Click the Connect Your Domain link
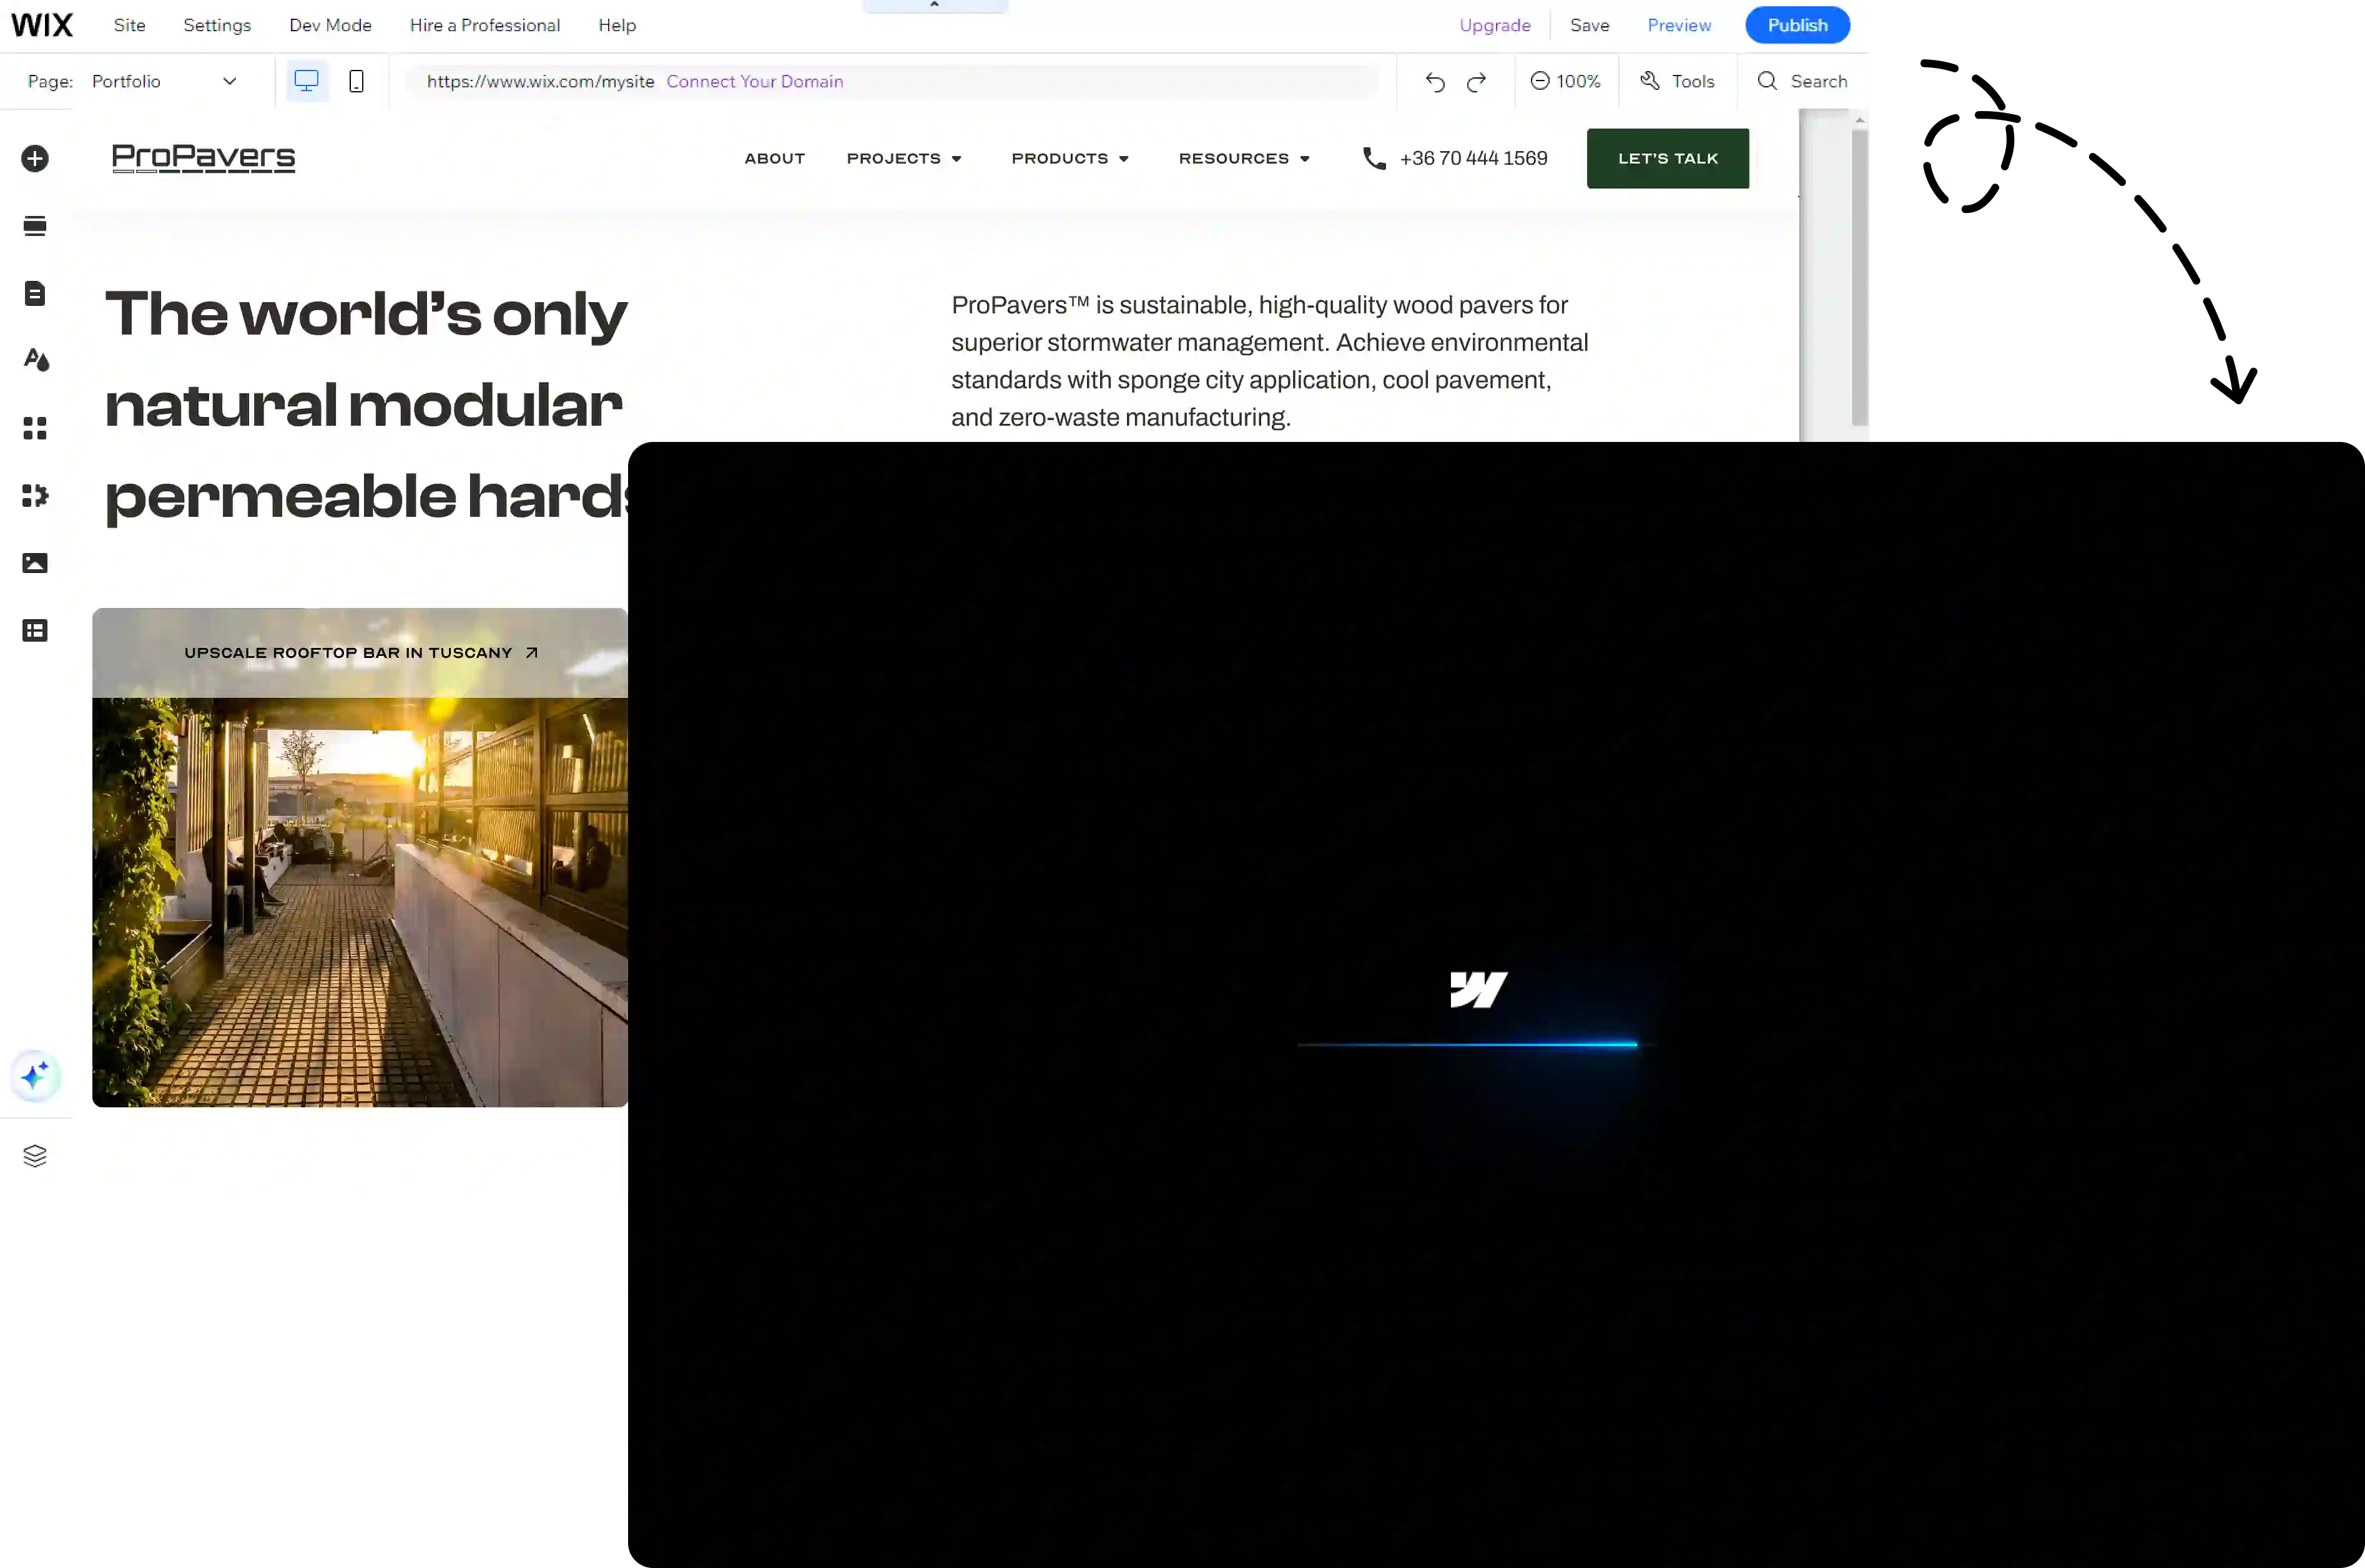 point(754,81)
